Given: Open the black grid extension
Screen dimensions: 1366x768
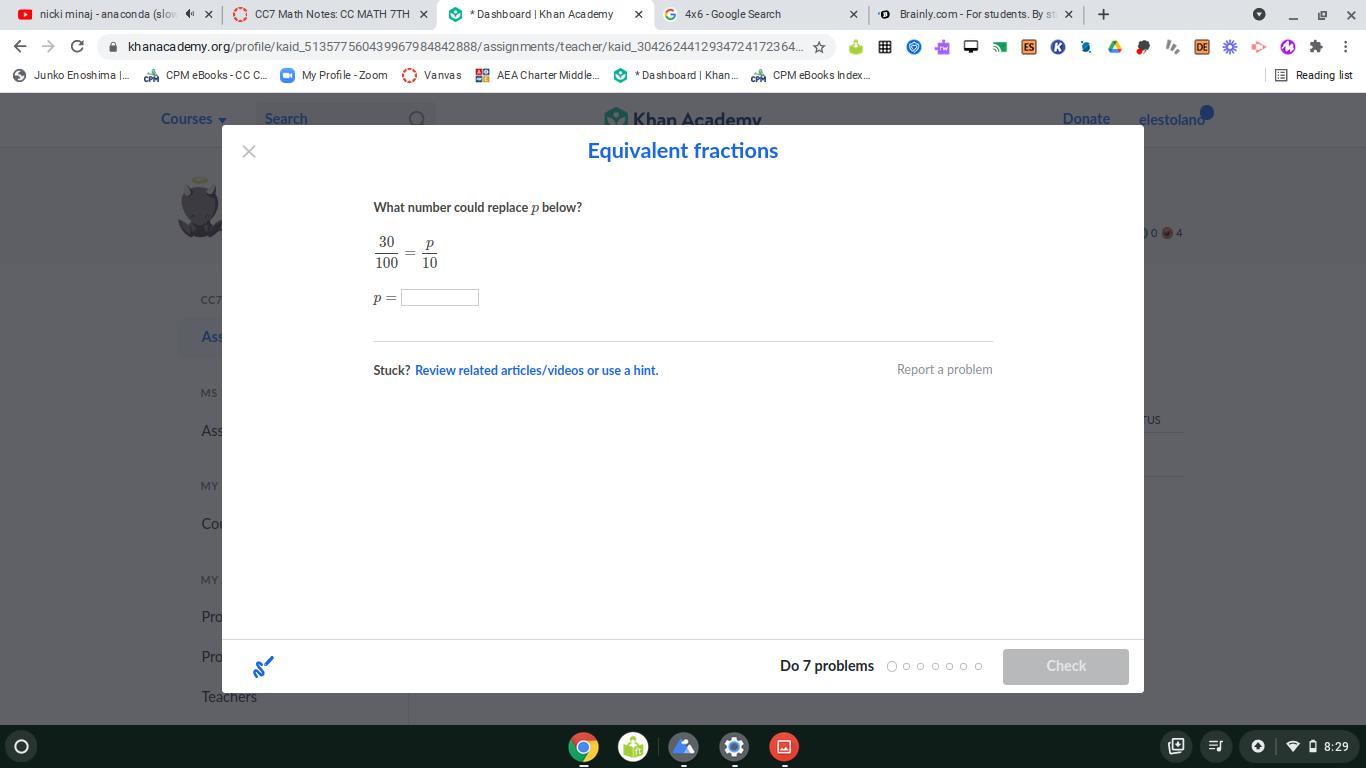Looking at the screenshot, I should tap(884, 47).
